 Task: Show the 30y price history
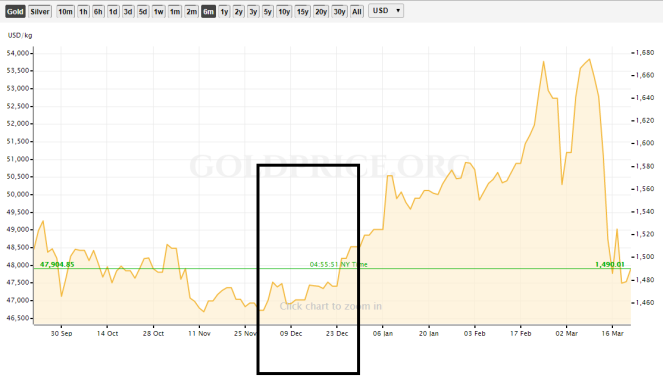pyautogui.click(x=339, y=11)
